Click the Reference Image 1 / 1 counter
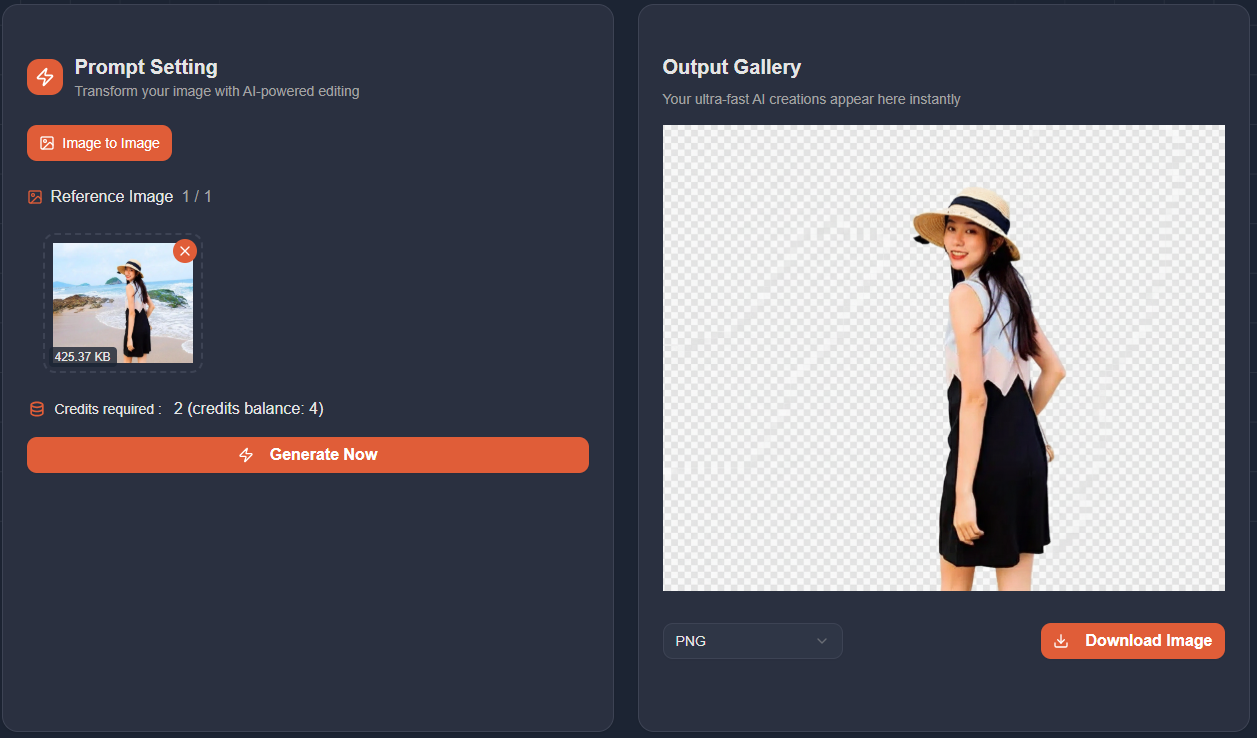1257x738 pixels. (x=197, y=196)
